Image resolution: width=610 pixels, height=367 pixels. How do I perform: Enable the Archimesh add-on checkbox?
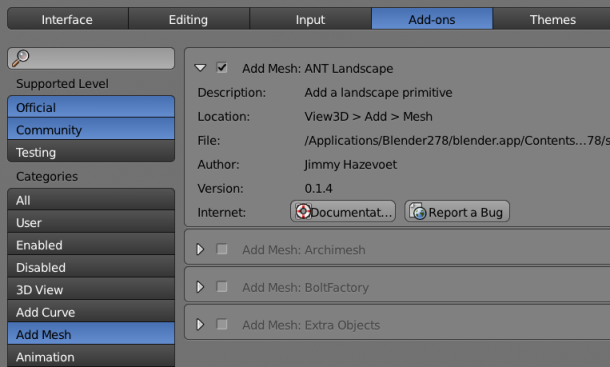point(222,249)
